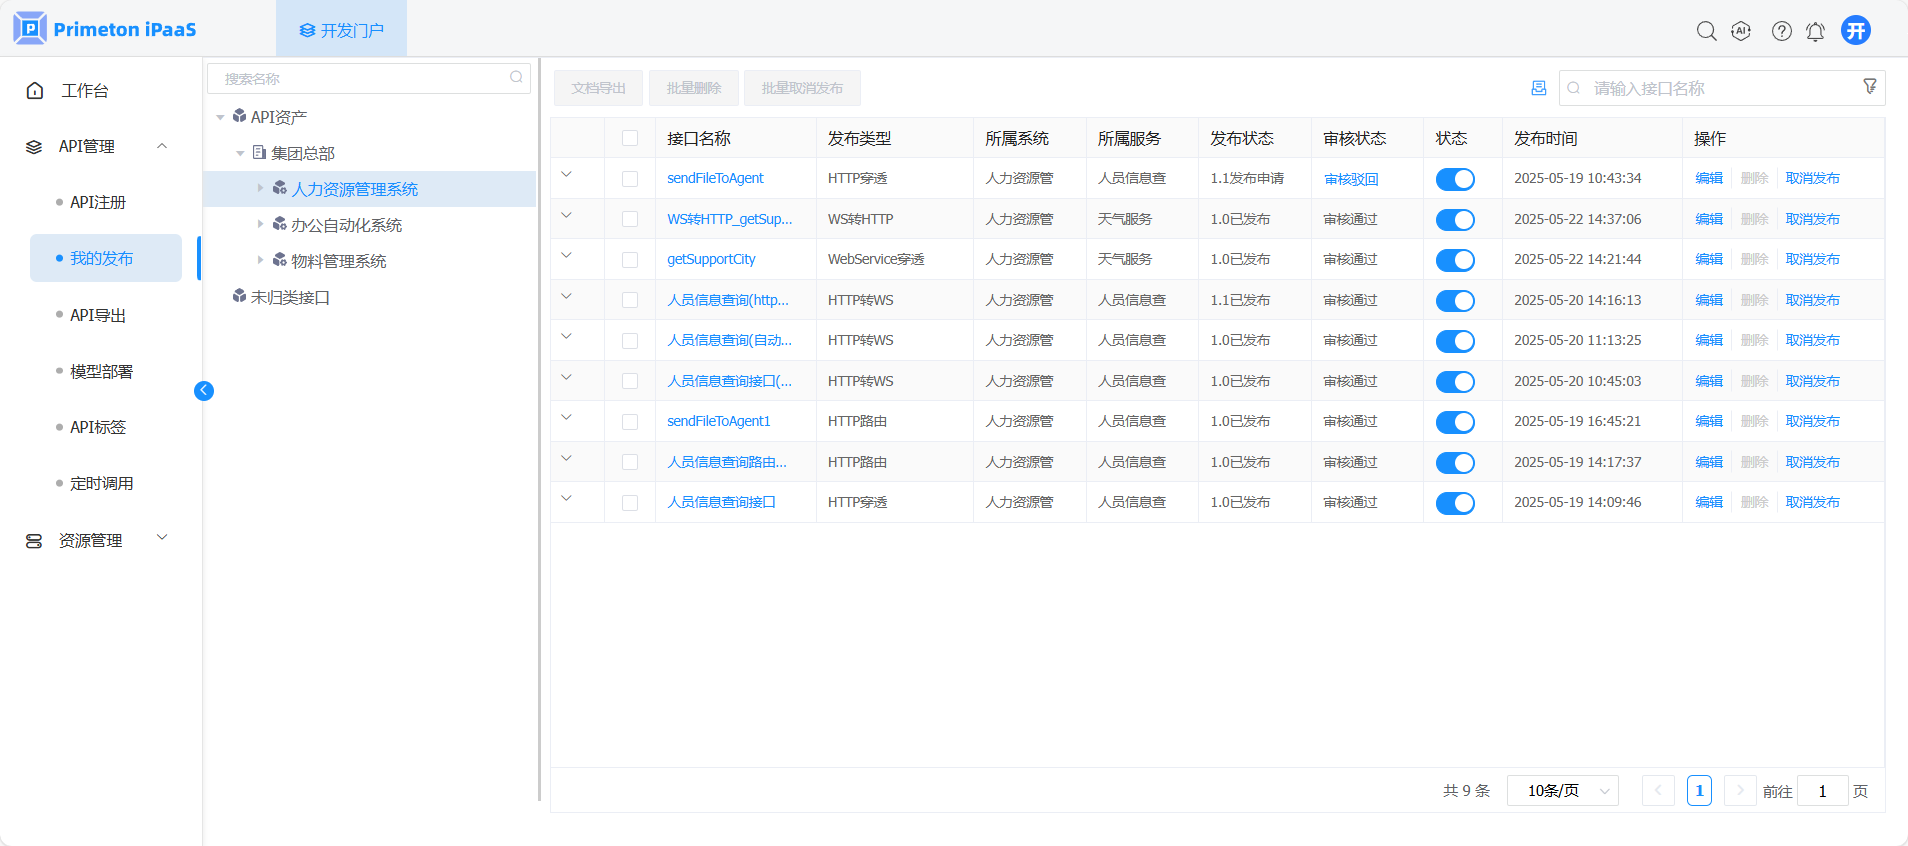Collapse sidebar with blue arrow button
1908x846 pixels.
[x=204, y=391]
